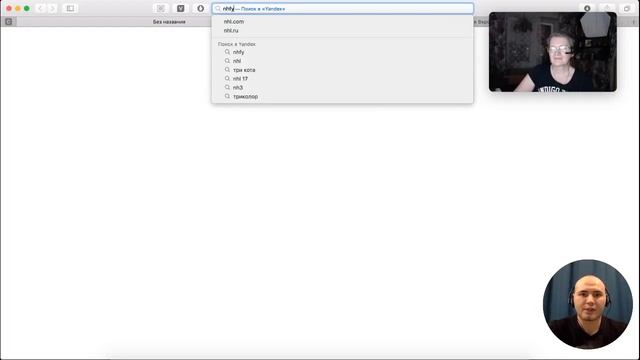Image resolution: width=640 pixels, height=360 pixels.
Task: Open the downloads icon in the toolbar
Action: pyautogui.click(x=587, y=8)
